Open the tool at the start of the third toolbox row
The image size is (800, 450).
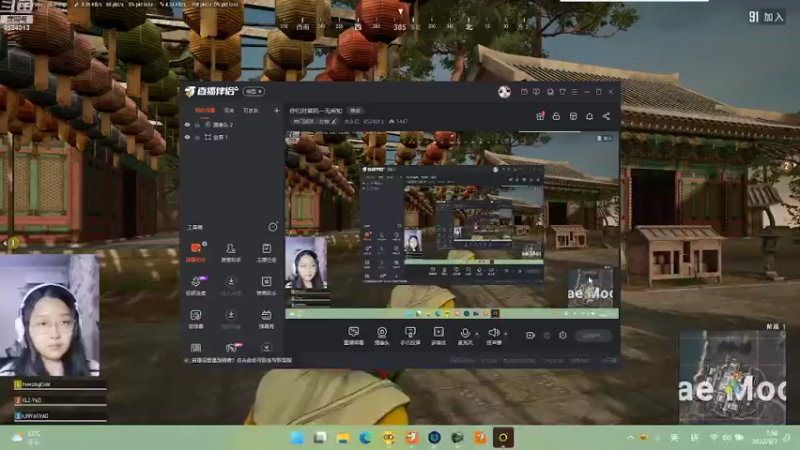click(x=196, y=319)
